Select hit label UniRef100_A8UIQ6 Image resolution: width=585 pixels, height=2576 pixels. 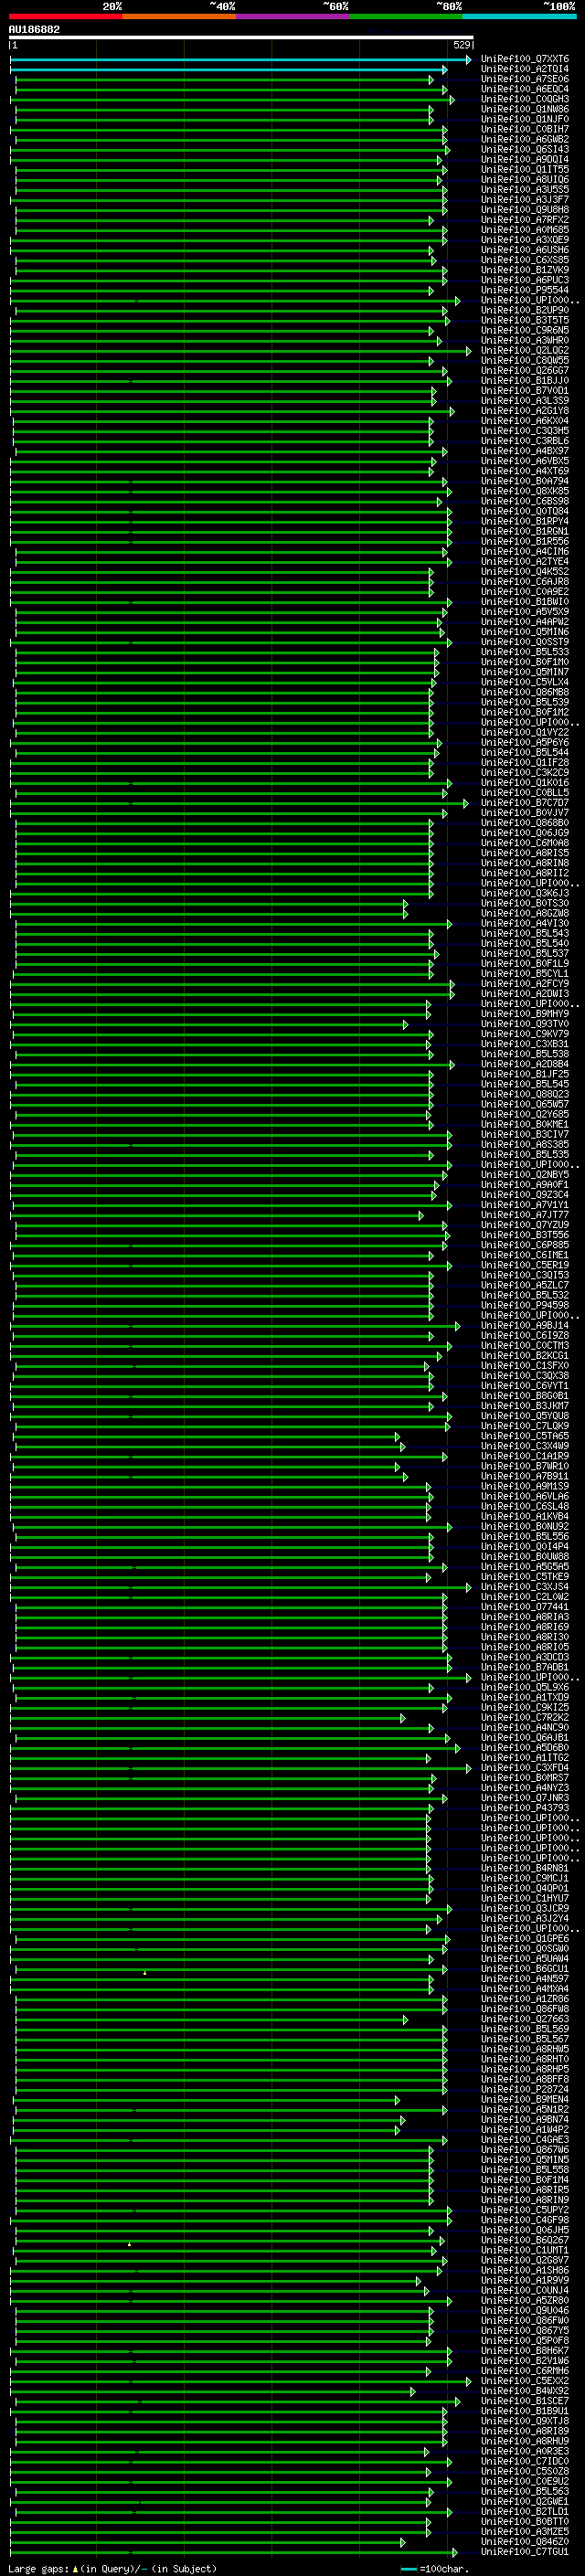pyautogui.click(x=525, y=180)
